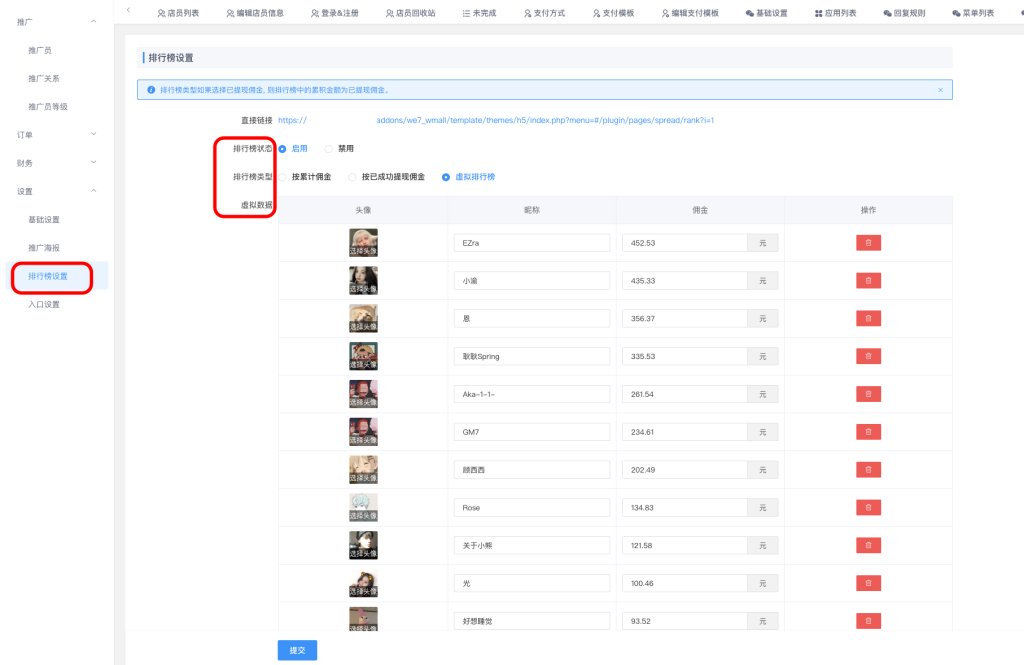Remove the GM7 entry via trash icon
Viewport: 1024px width, 665px height.
click(868, 431)
